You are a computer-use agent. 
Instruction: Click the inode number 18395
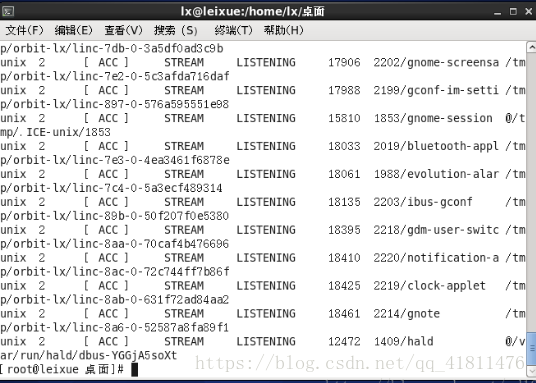pyautogui.click(x=344, y=230)
